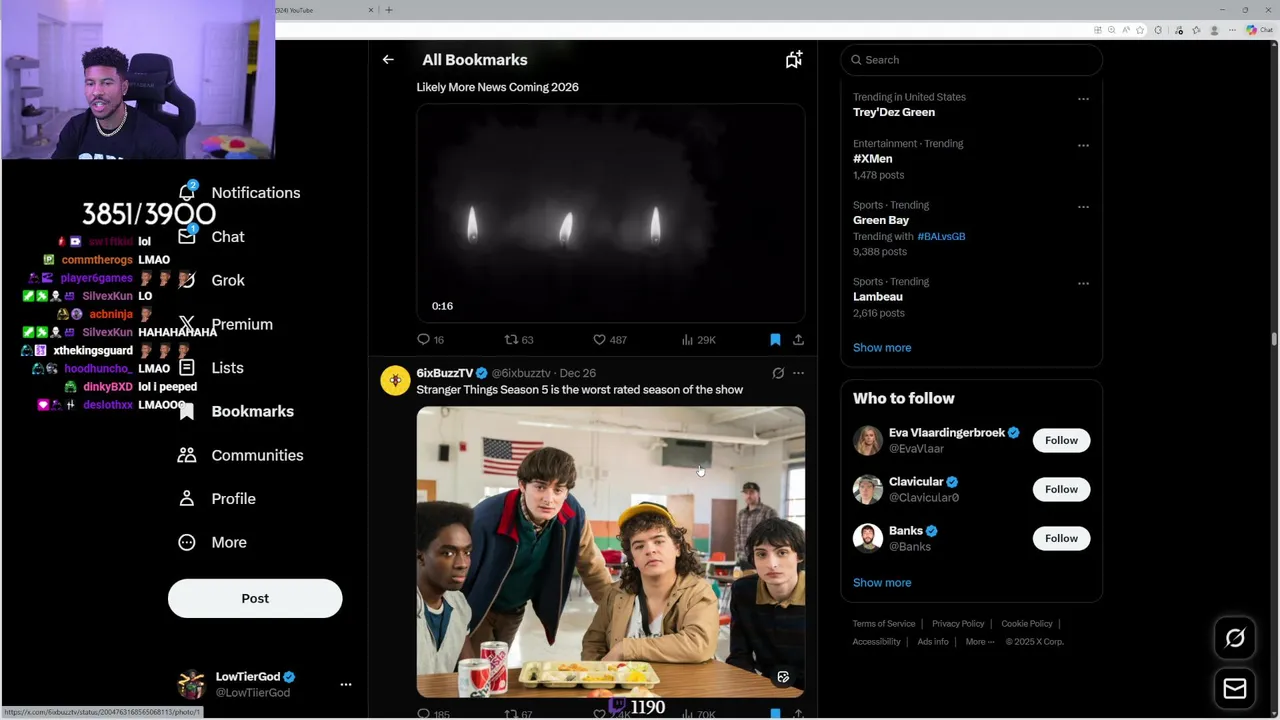Open the #XMen trending topic
Viewport: 1280px width, 720px height.
872,159
